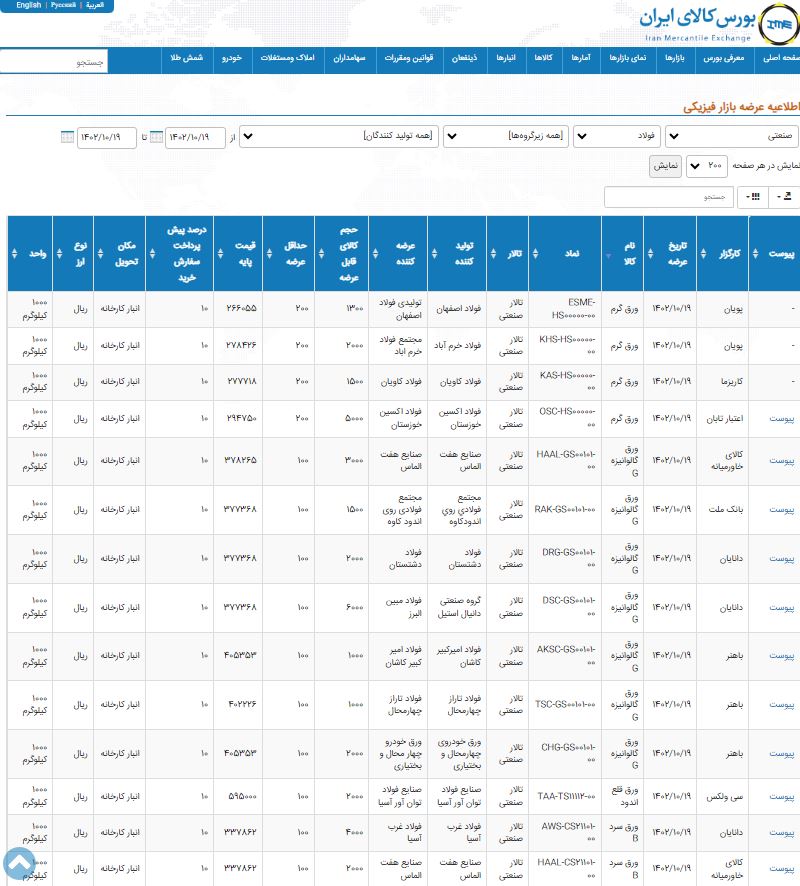Click the table filter جستجو field
The width and height of the screenshot is (800, 886).
[x=668, y=197]
